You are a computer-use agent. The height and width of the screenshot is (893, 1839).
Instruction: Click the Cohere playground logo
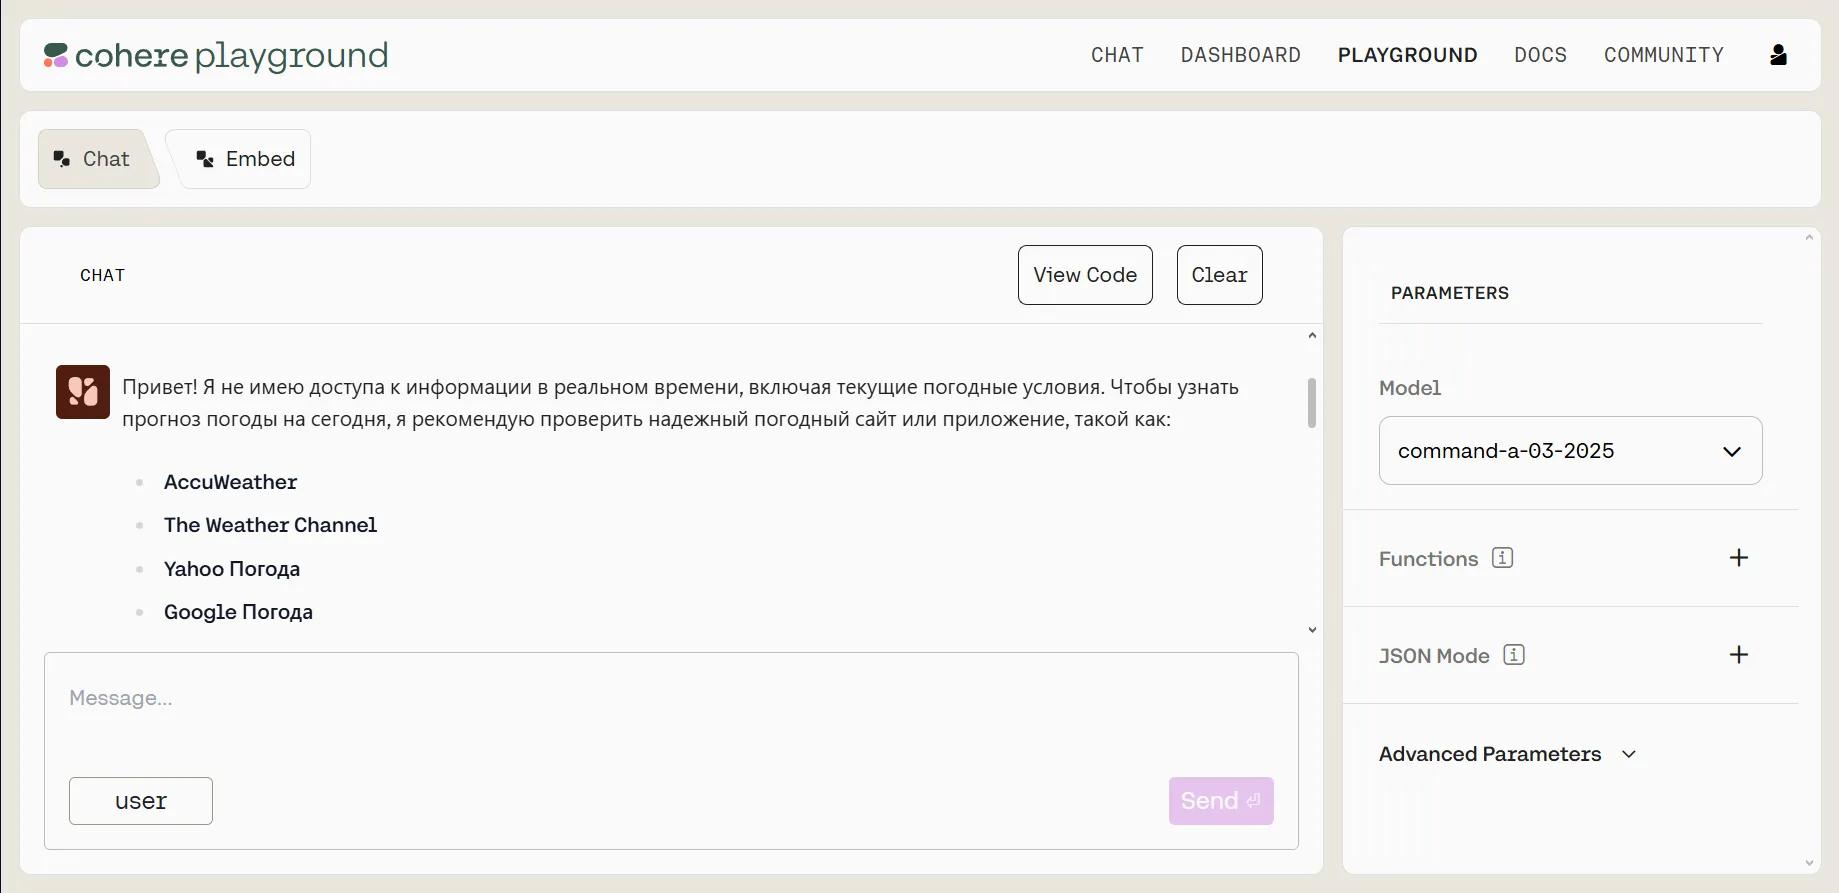coord(215,55)
